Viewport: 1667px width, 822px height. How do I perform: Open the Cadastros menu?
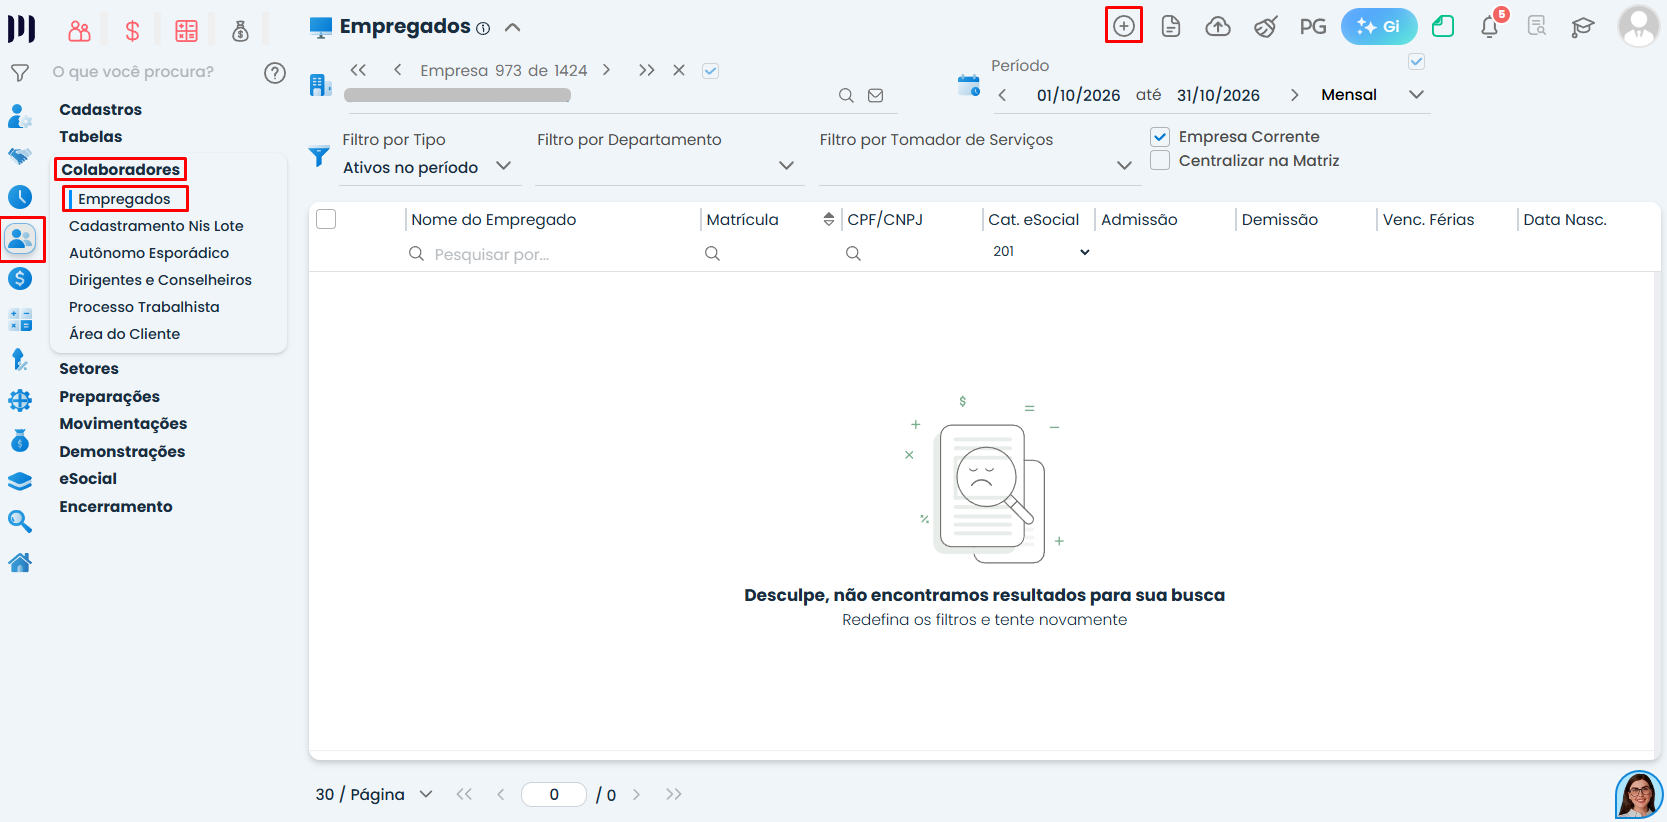pyautogui.click(x=100, y=109)
